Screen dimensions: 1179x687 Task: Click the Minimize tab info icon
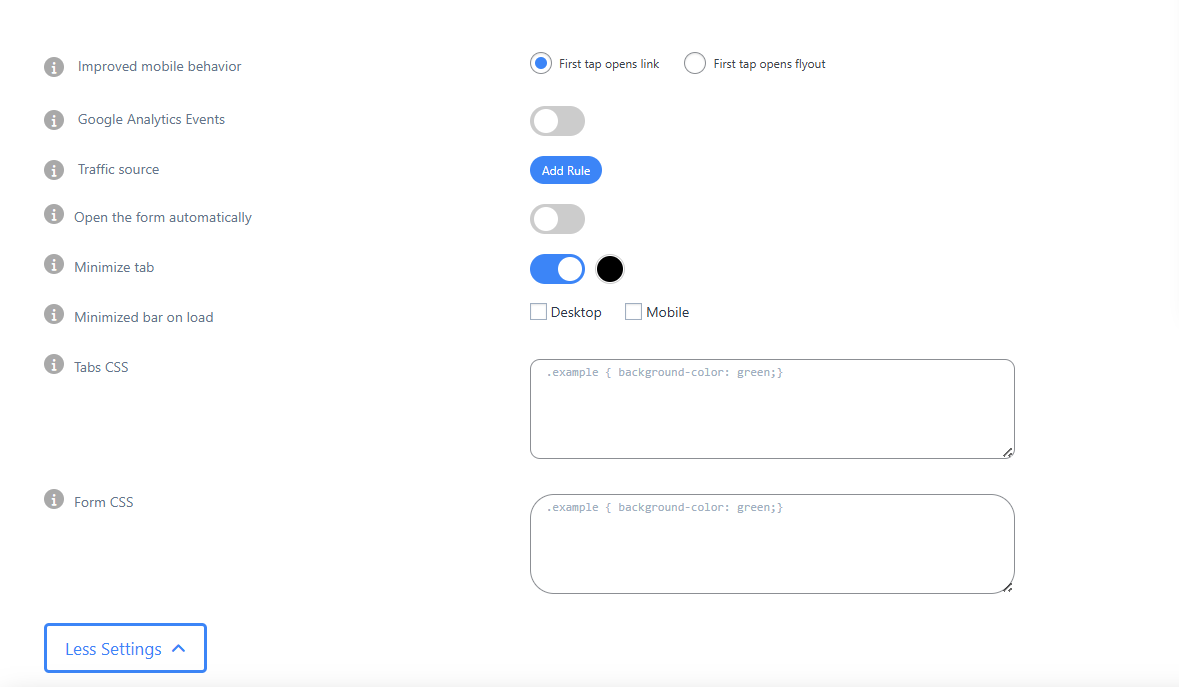[x=54, y=264]
